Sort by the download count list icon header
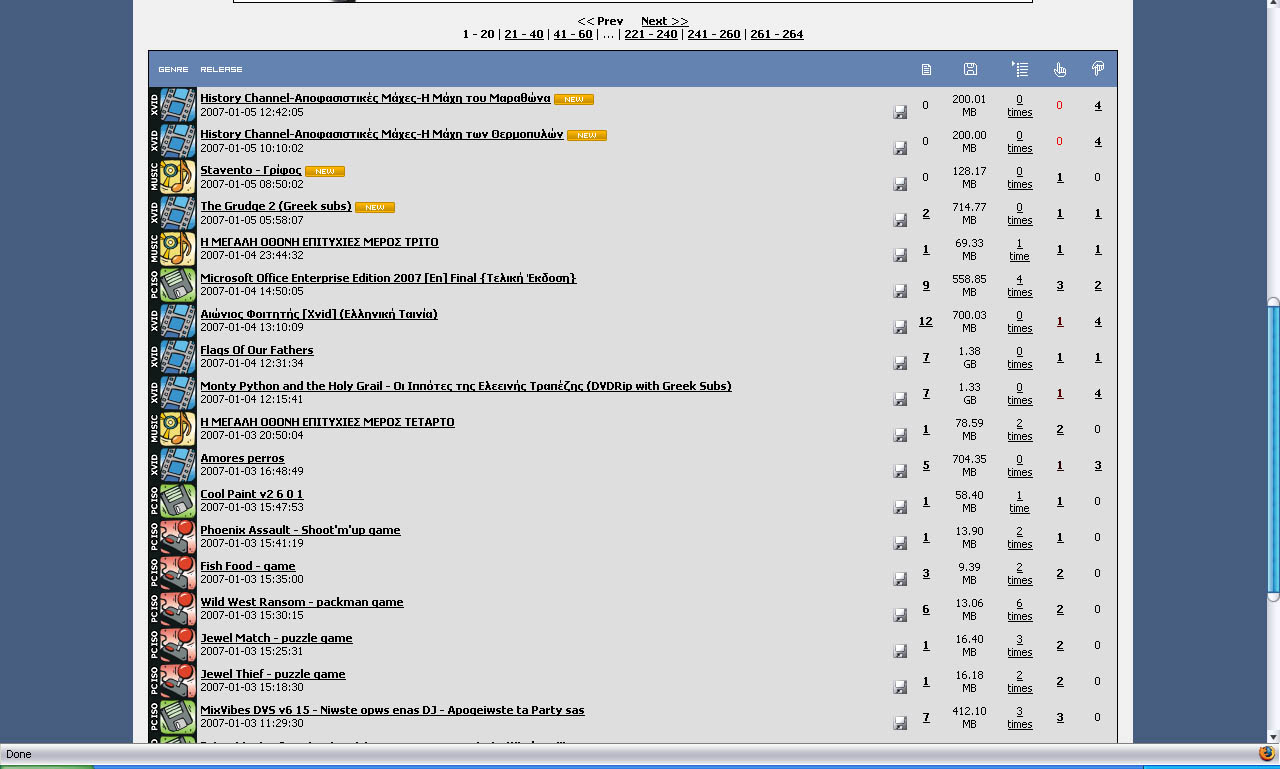 [x=1020, y=69]
